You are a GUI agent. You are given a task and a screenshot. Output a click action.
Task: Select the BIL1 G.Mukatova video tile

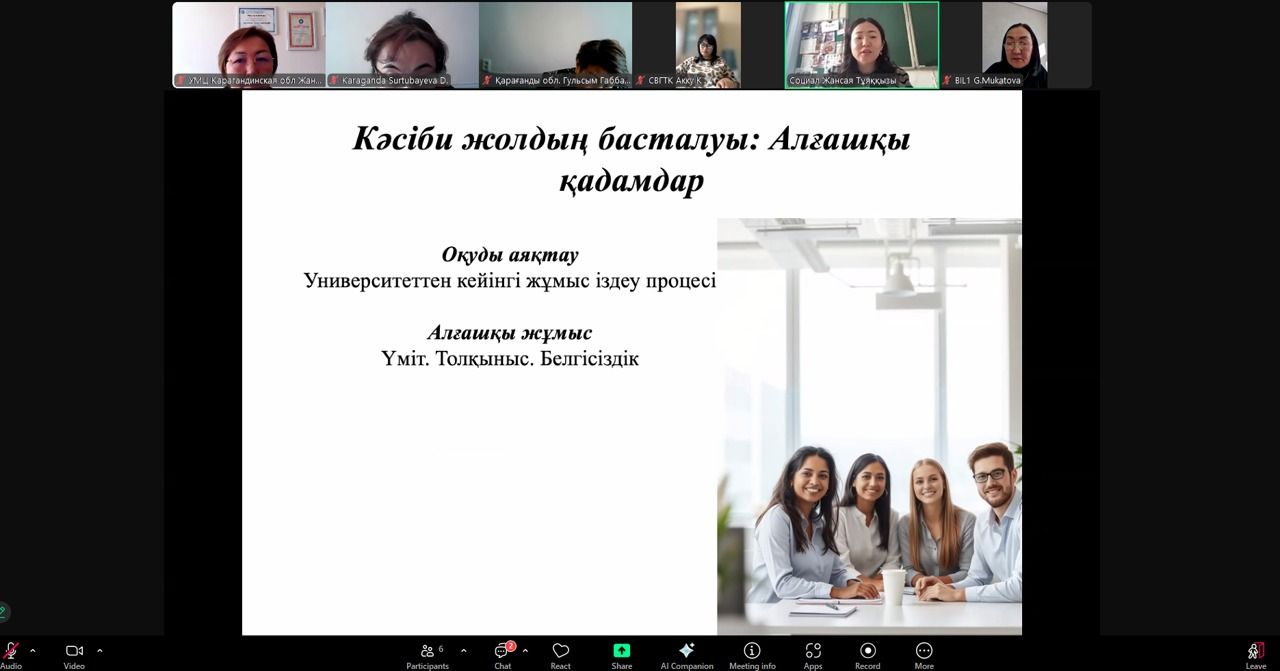point(1014,45)
